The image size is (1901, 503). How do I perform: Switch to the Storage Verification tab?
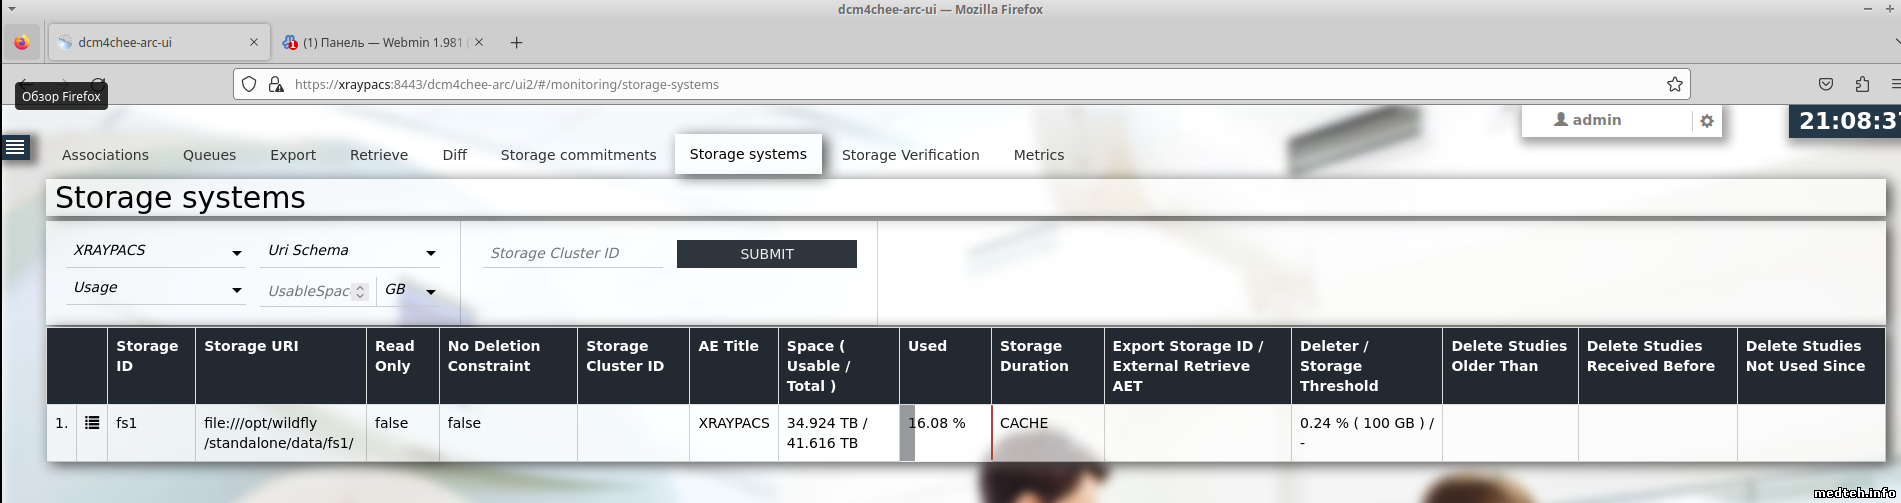pyautogui.click(x=910, y=155)
